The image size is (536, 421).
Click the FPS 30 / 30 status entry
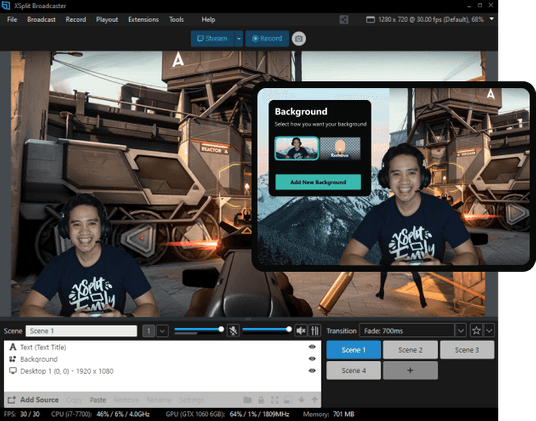(22, 414)
